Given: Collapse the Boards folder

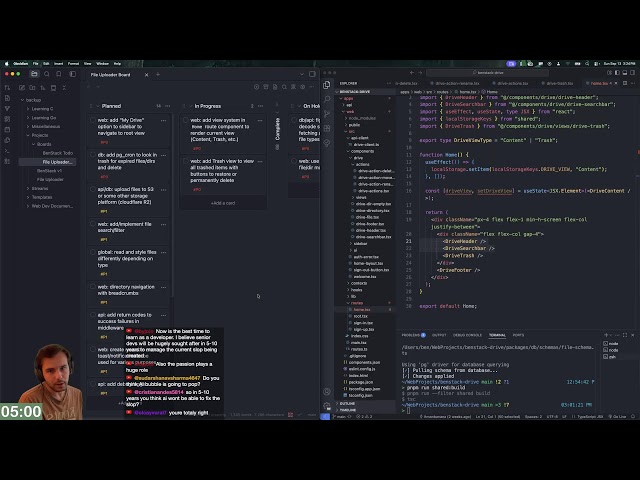Looking at the screenshot, I should pyautogui.click(x=33, y=144).
